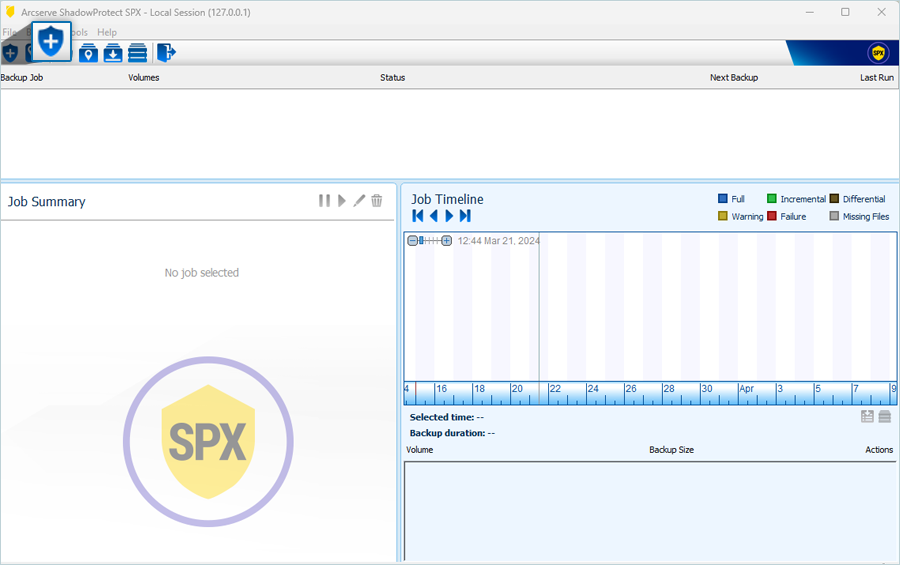Click the green Incremental legend swatch

point(771,199)
